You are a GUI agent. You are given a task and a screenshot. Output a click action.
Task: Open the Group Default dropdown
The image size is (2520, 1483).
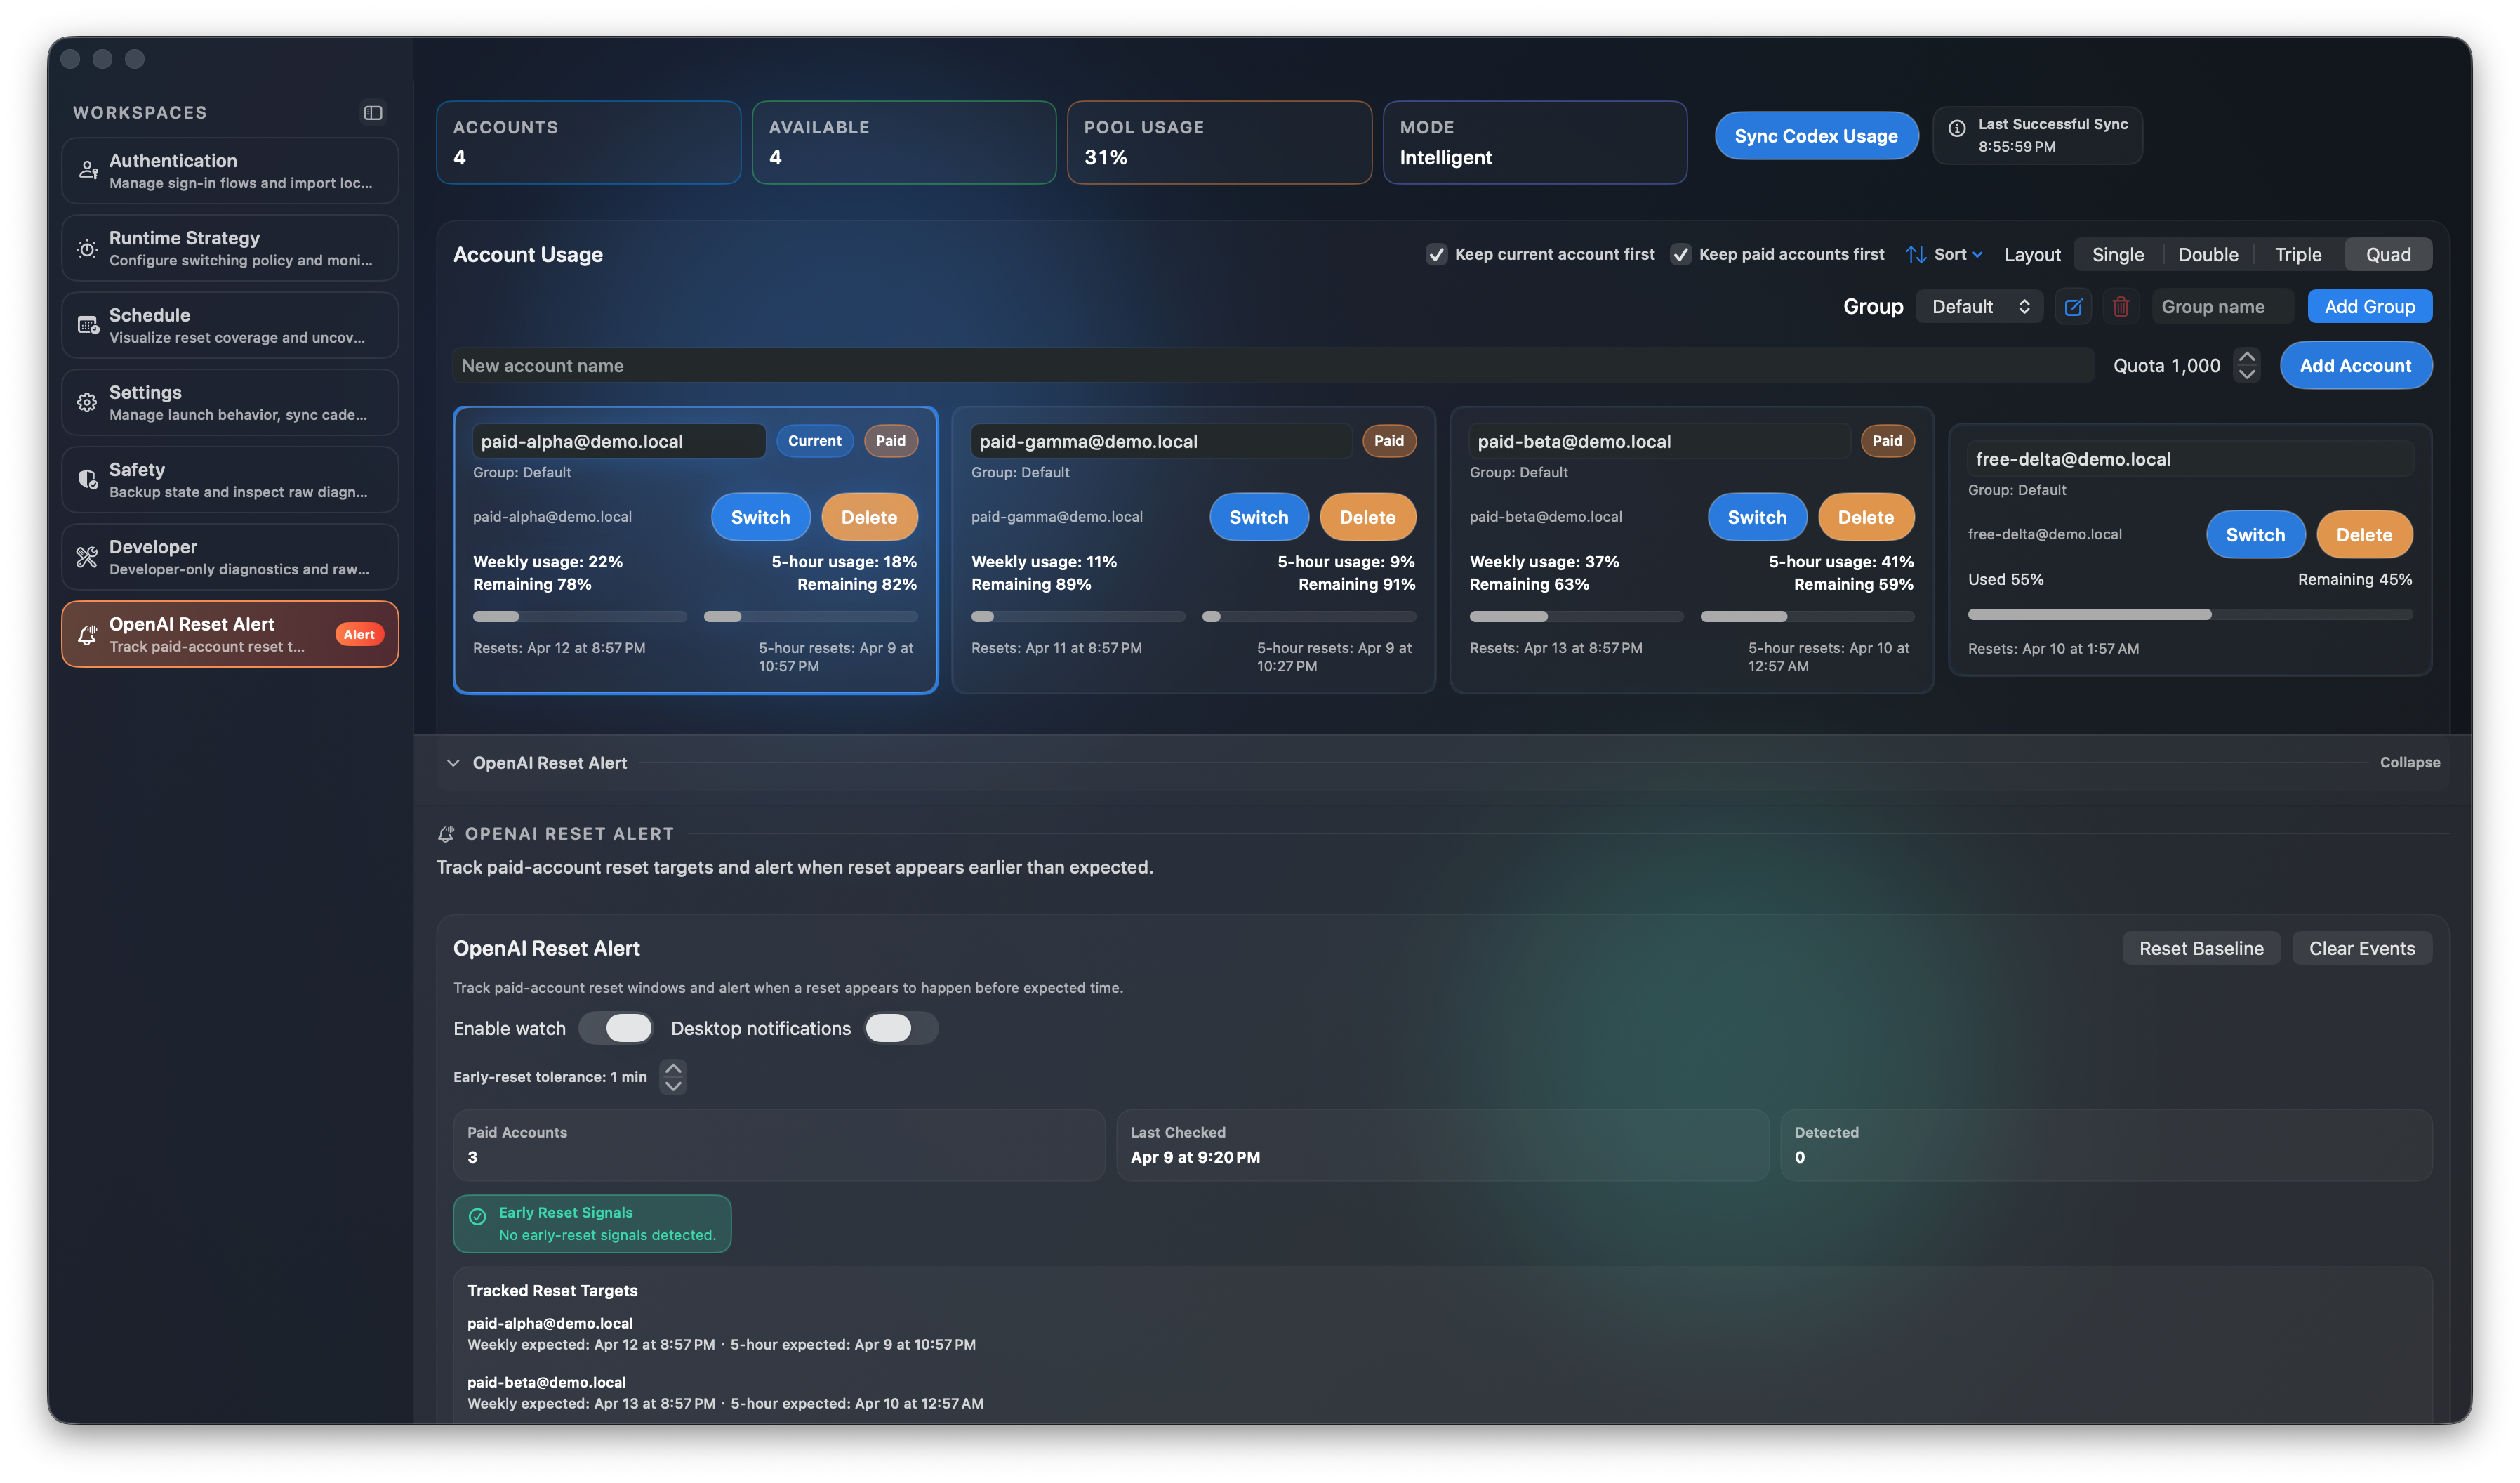pyautogui.click(x=1979, y=307)
